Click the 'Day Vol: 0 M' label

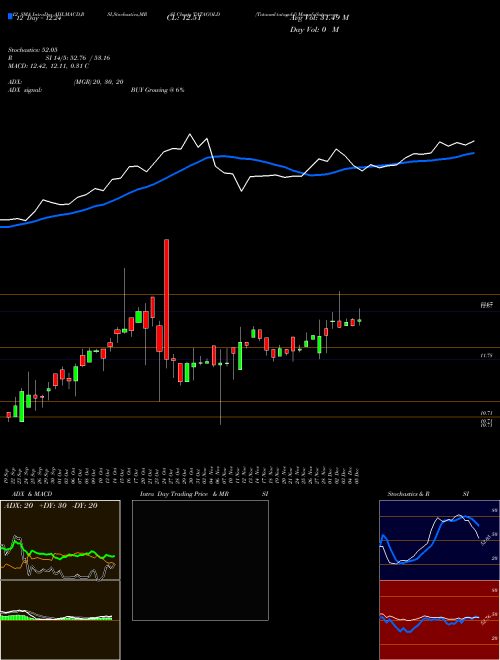coord(314,30)
